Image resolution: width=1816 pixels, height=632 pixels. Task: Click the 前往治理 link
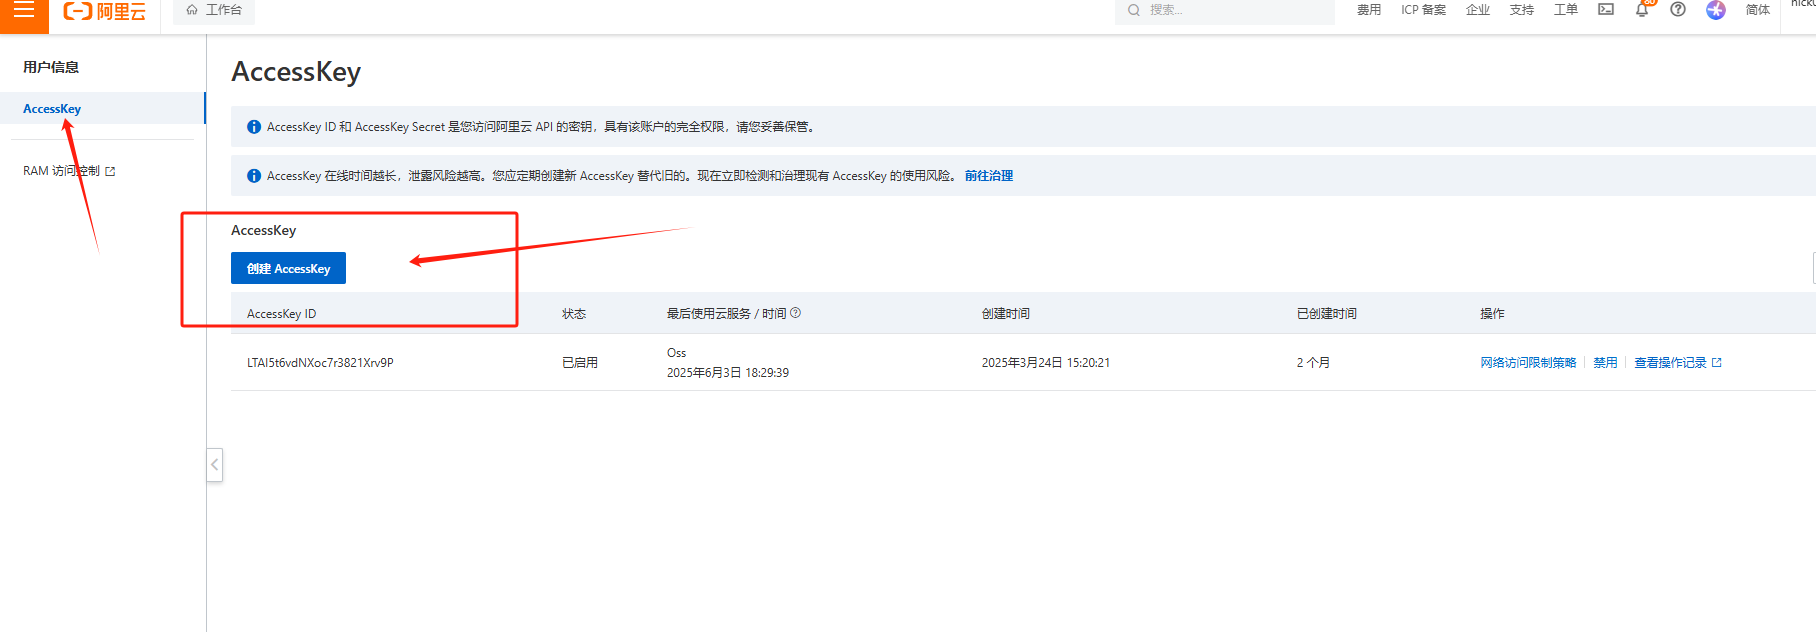[989, 176]
